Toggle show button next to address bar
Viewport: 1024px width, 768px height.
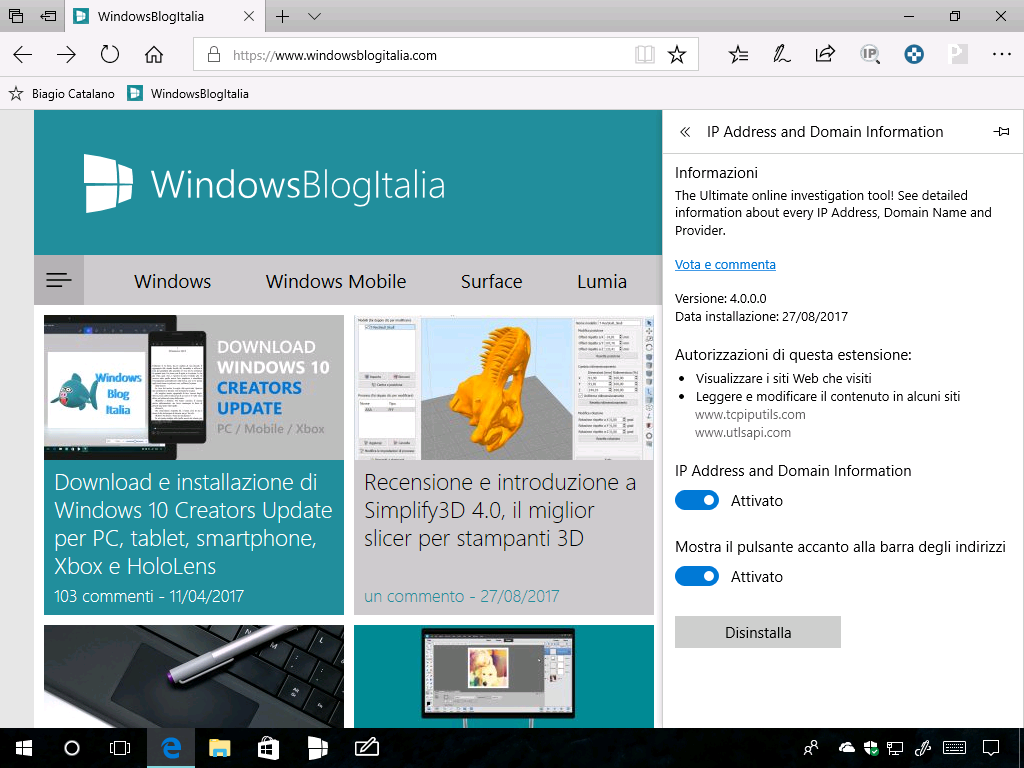point(697,576)
